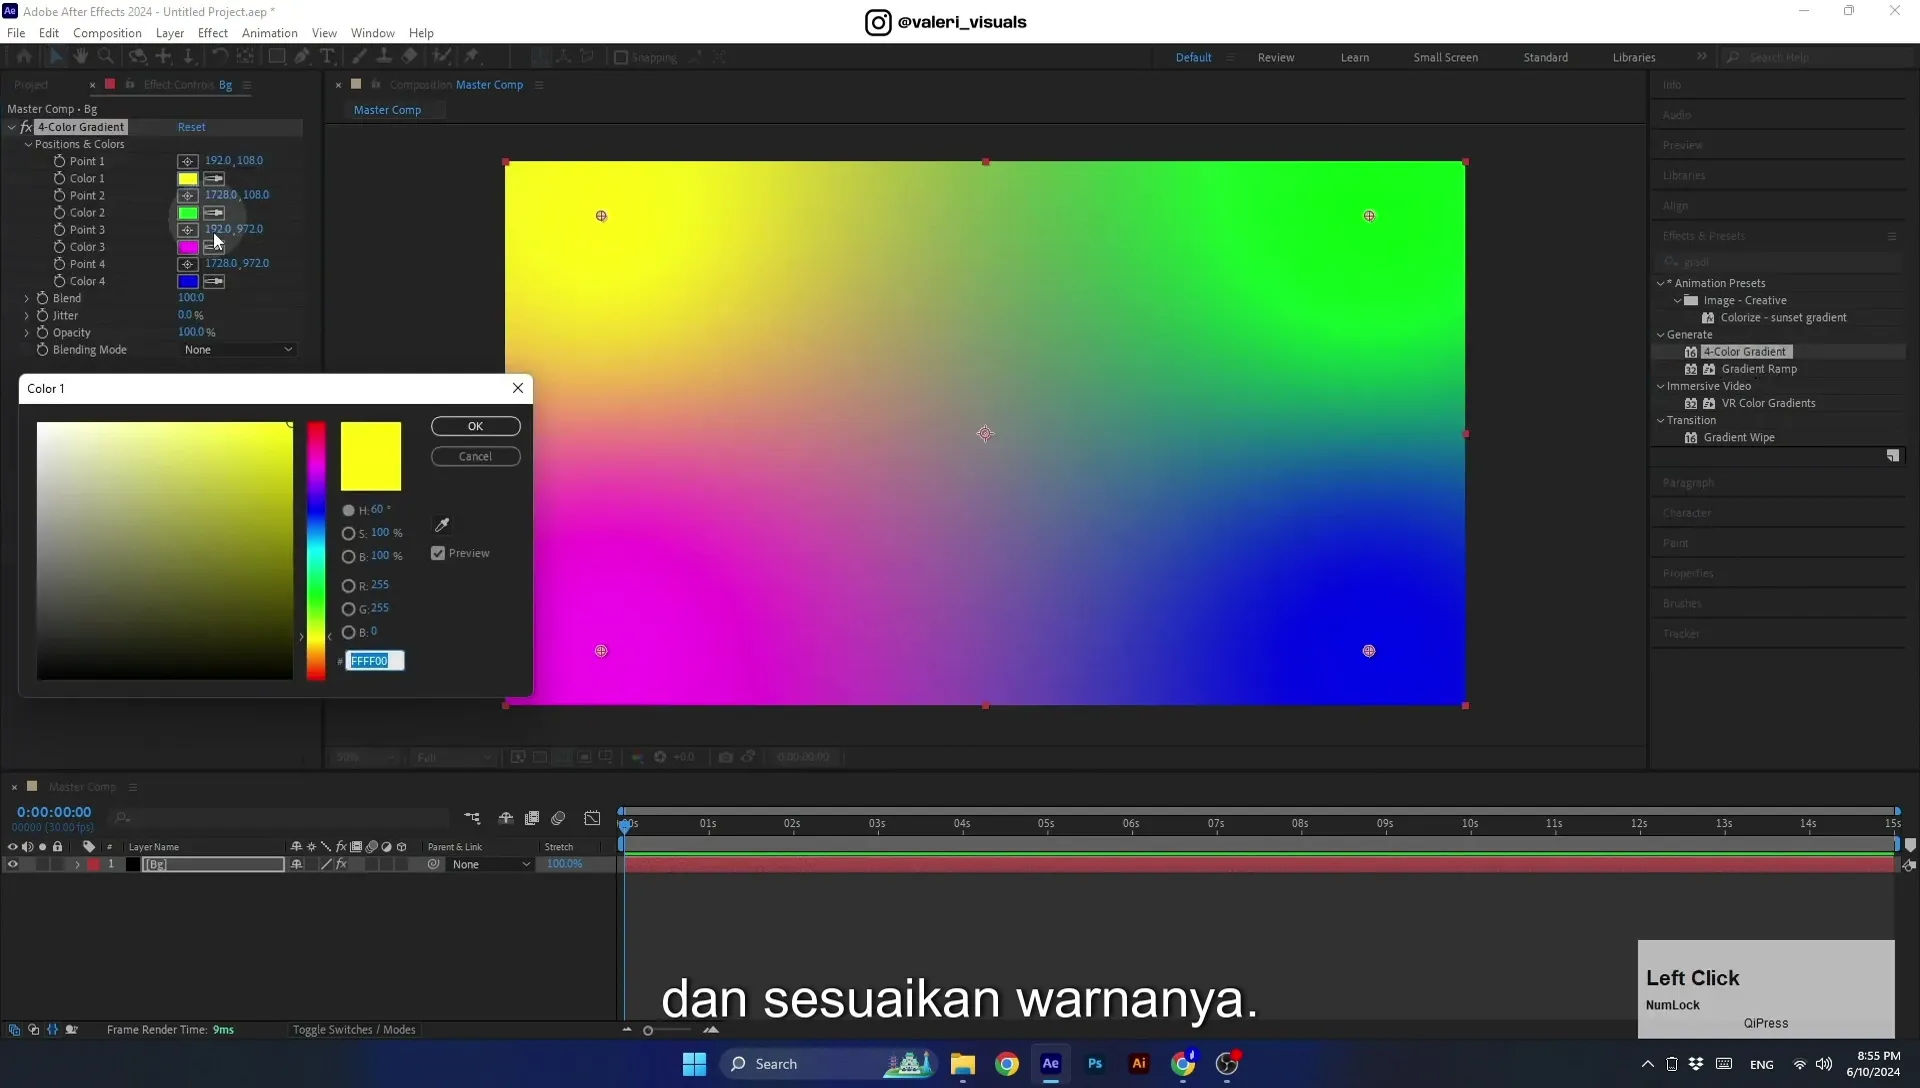This screenshot has height=1088, width=1920.
Task: Click Color 1 eyedropper in Effect Controls
Action: 214,179
